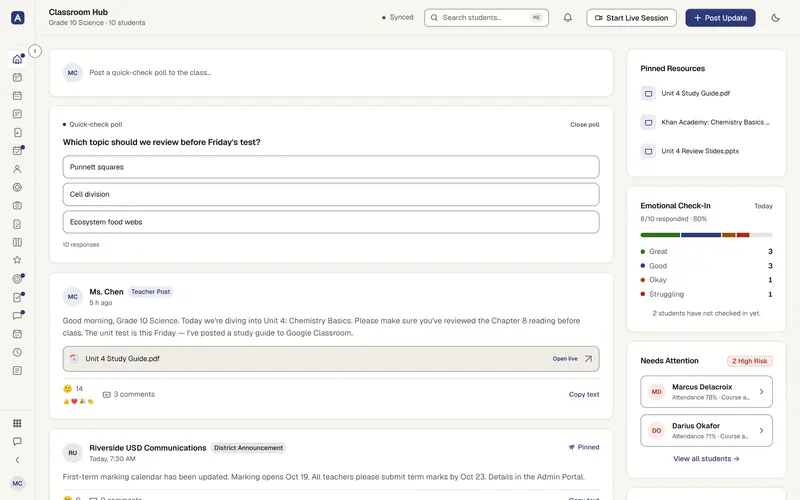The image size is (800, 500).
Task: Click the 'Synced' status indicator
Action: pos(398,17)
